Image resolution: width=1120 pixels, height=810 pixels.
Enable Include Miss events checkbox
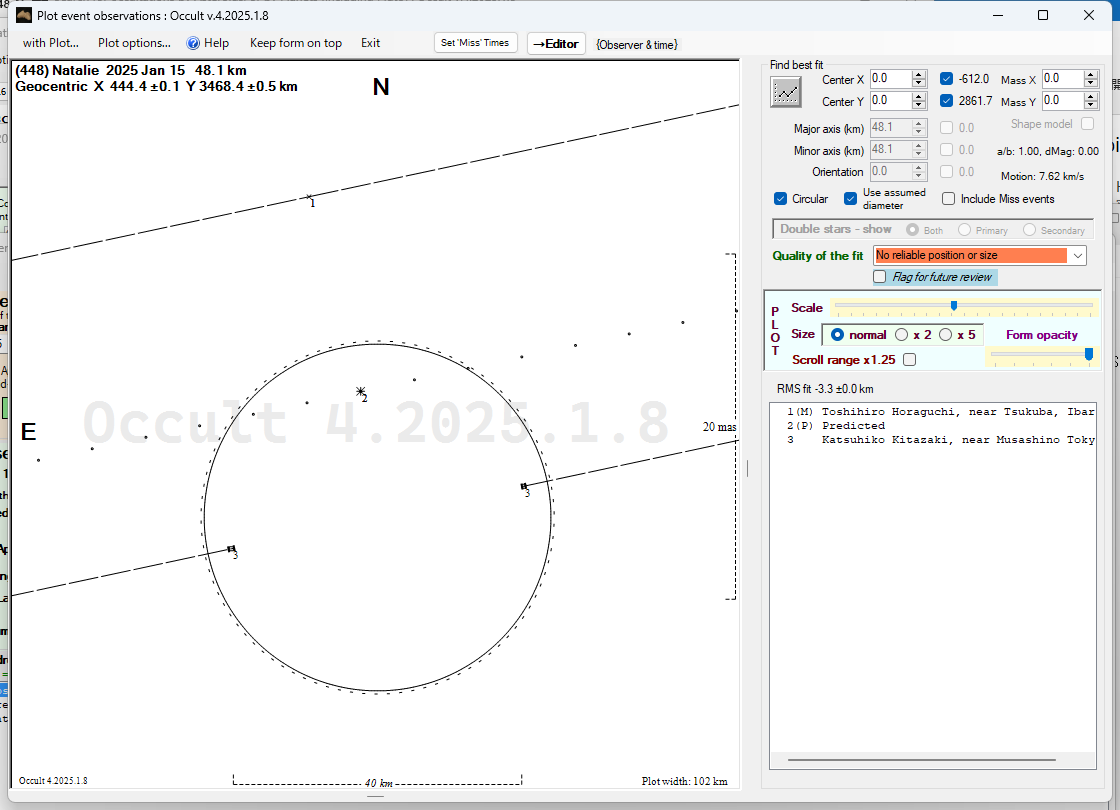point(949,199)
